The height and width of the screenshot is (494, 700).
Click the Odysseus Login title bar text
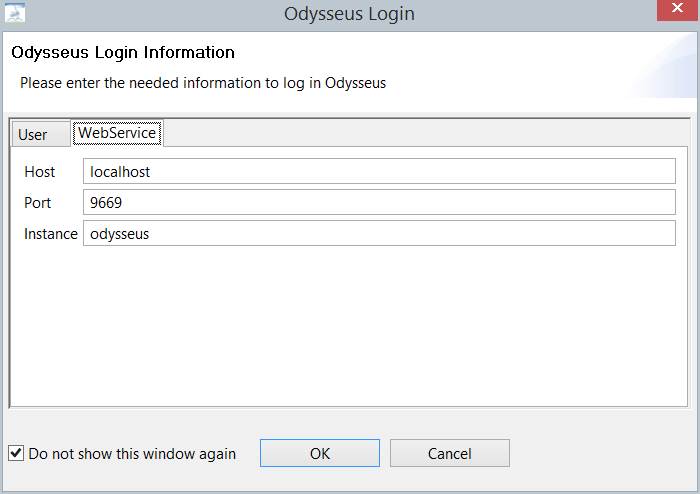pos(349,14)
